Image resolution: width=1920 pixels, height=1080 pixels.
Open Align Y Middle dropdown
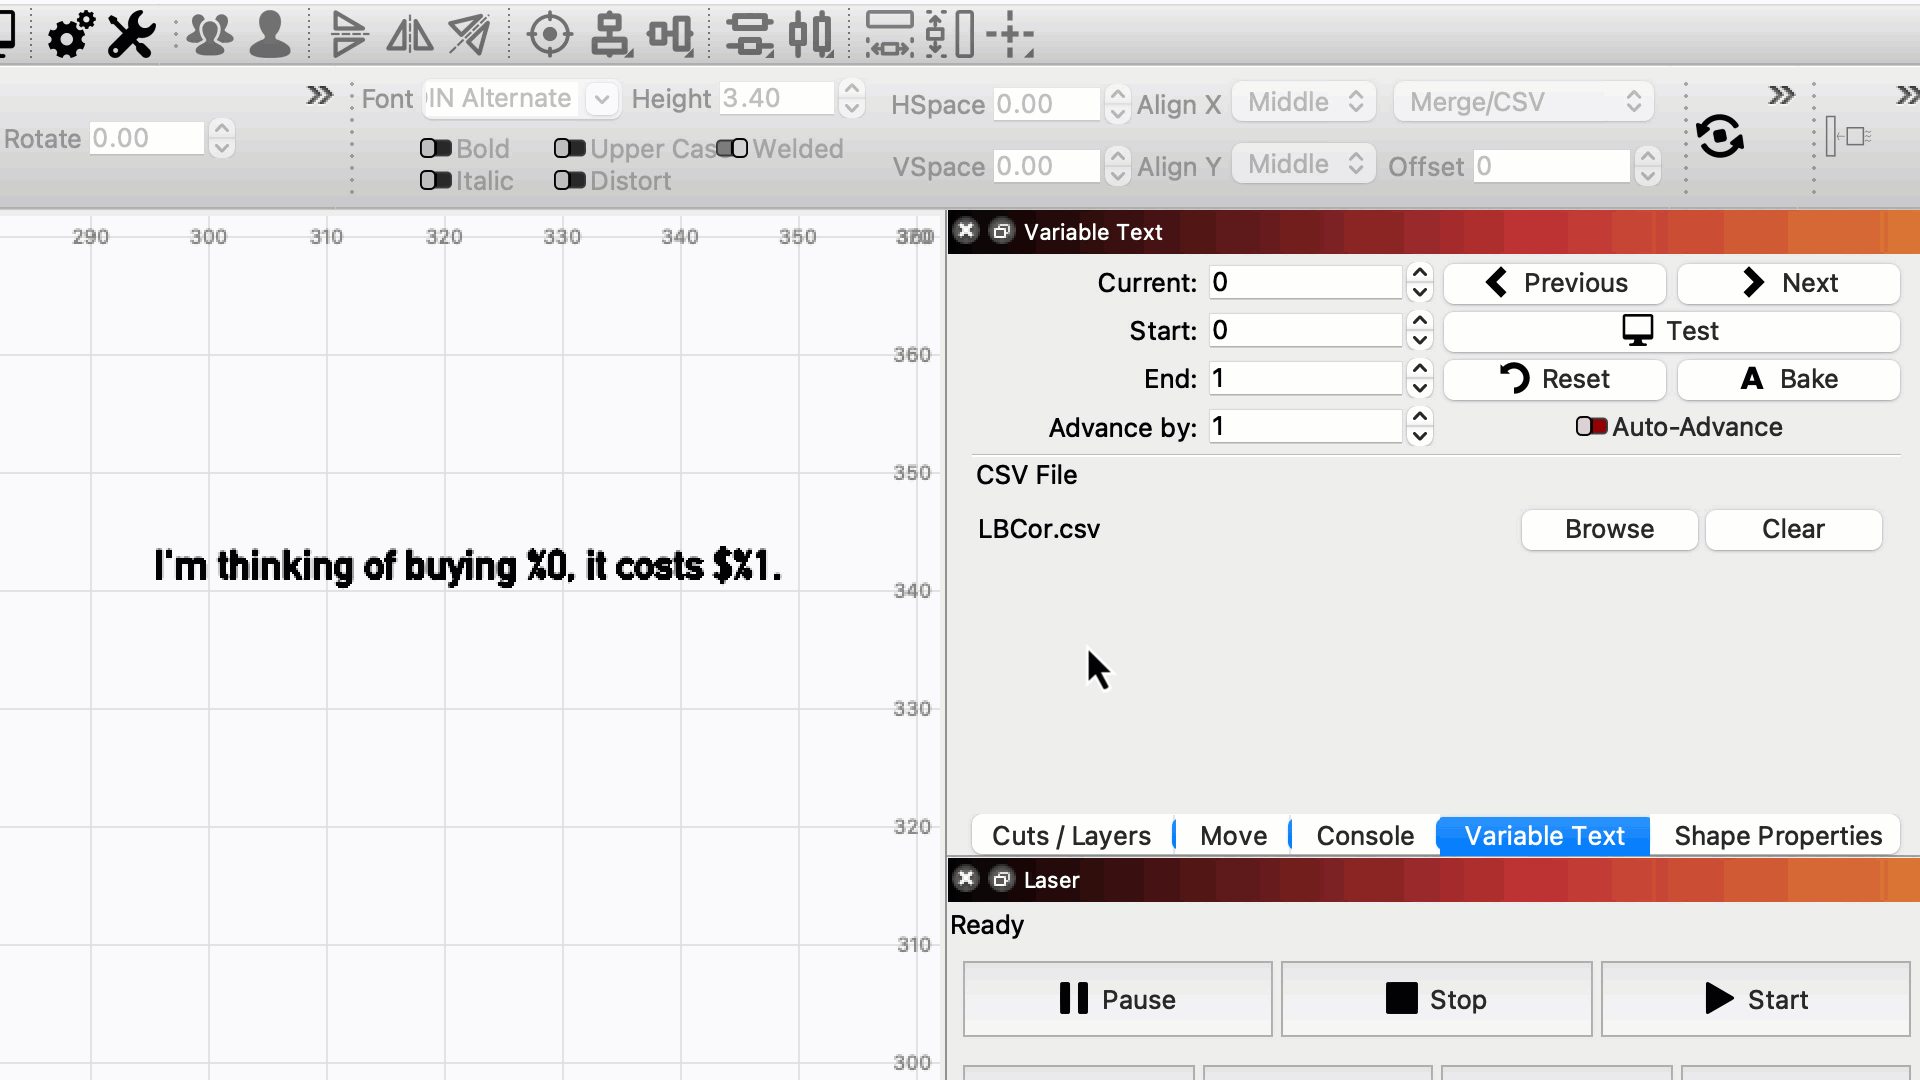pyautogui.click(x=1304, y=164)
